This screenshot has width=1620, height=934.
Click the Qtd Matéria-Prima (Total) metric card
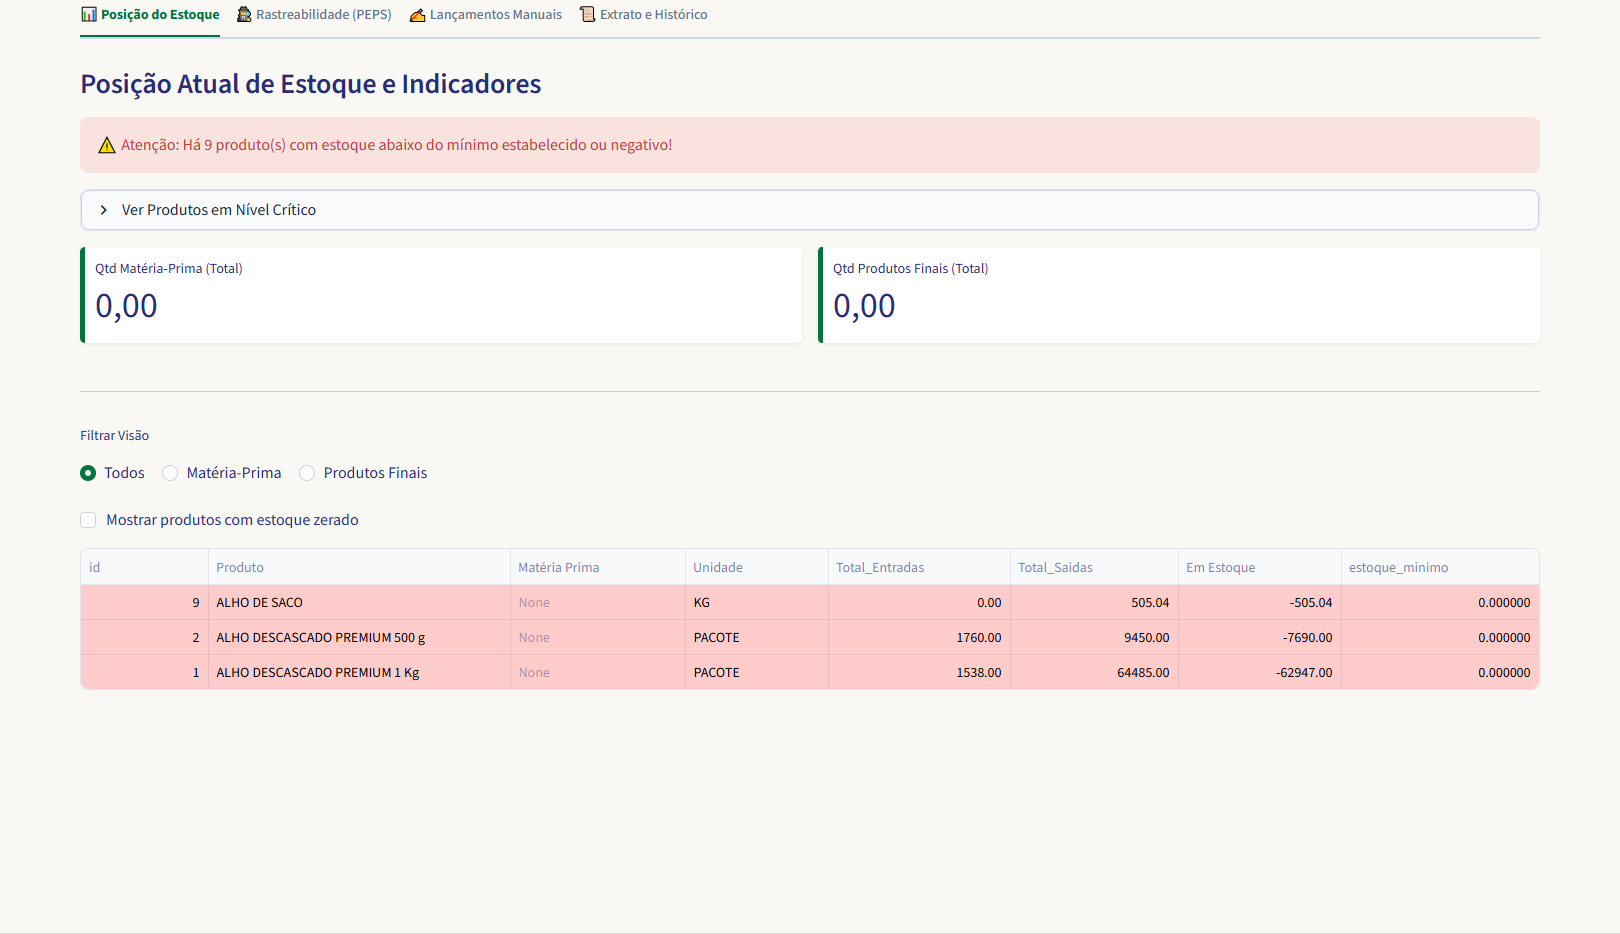pos(441,295)
